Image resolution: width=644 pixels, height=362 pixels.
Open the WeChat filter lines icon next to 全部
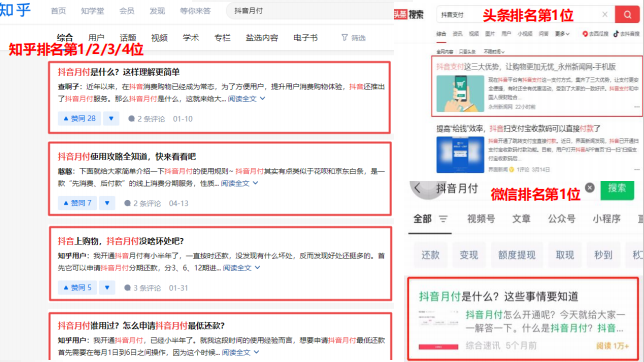pos(443,219)
